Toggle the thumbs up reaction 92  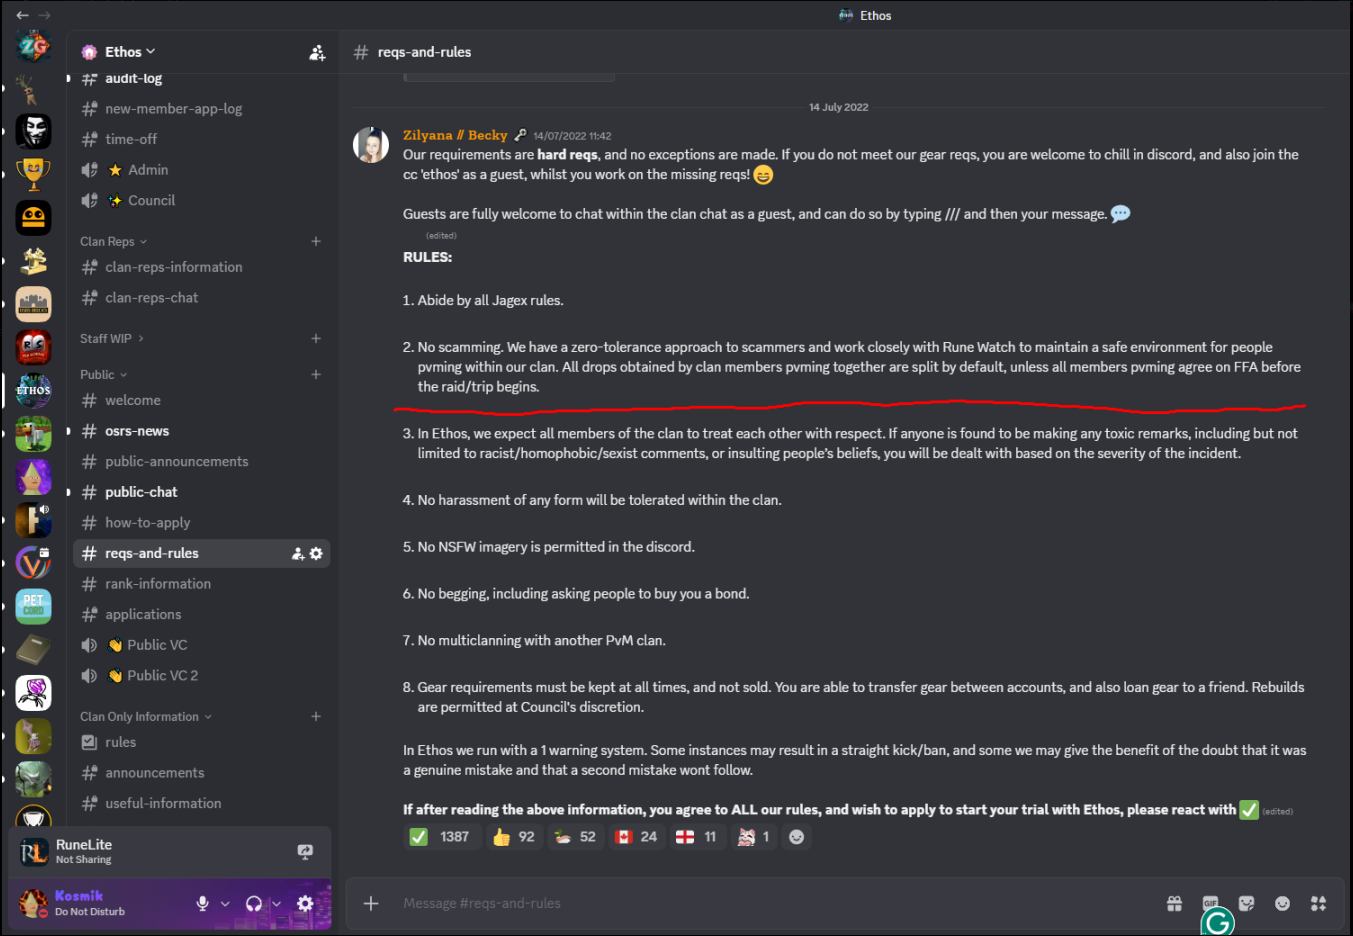pyautogui.click(x=514, y=837)
